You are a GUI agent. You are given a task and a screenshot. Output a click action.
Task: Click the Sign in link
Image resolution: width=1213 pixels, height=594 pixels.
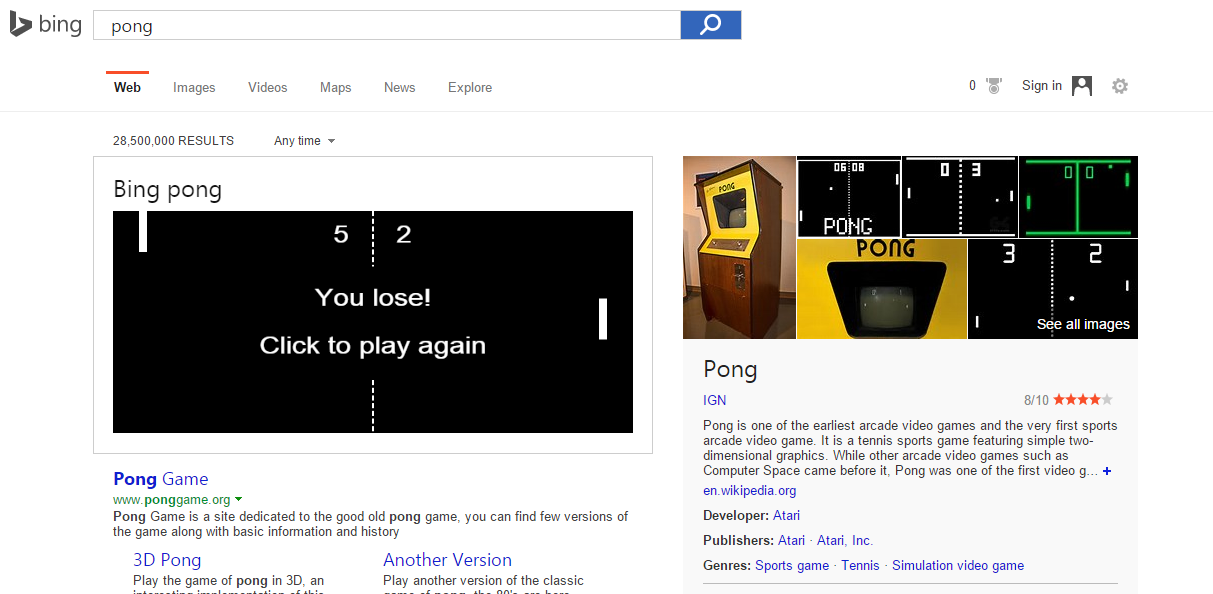(1042, 86)
